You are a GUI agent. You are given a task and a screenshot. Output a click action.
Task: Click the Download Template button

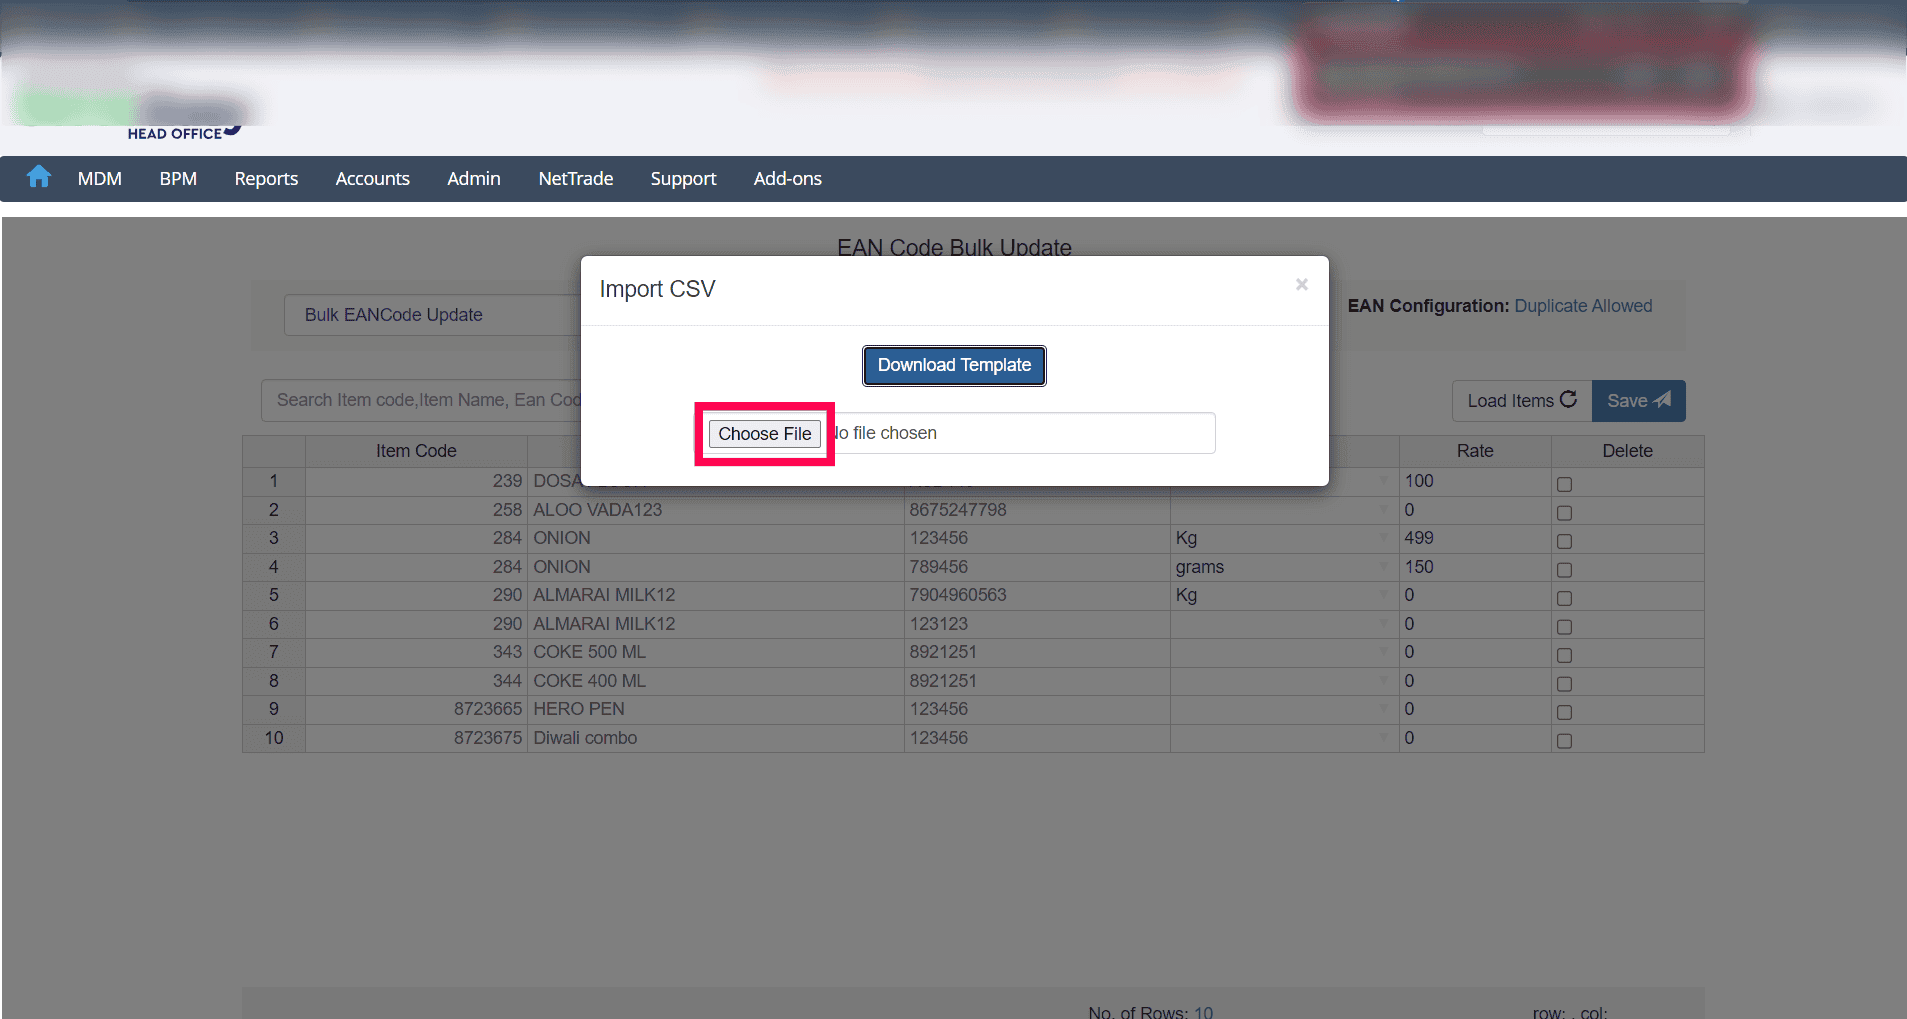954,366
